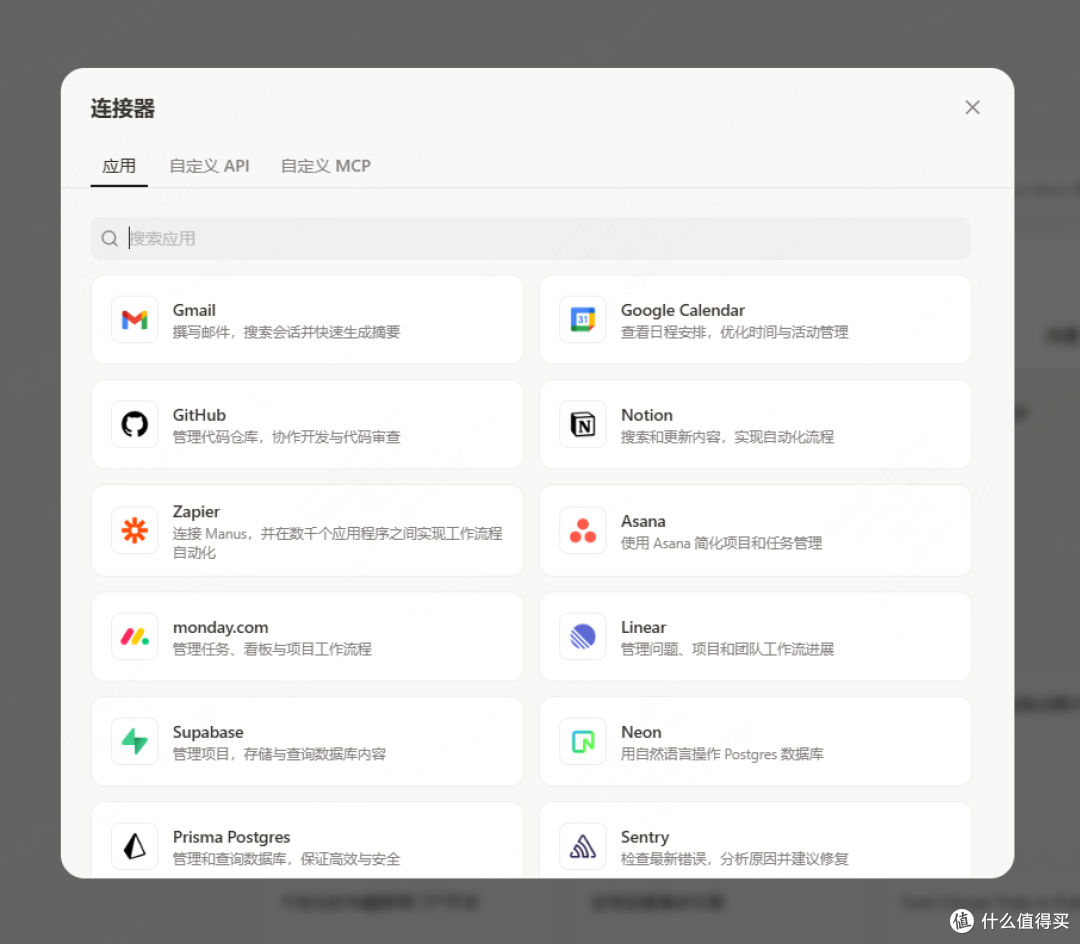Close the 连接器 dialog
Screen dimensions: 1080x944
click(972, 107)
